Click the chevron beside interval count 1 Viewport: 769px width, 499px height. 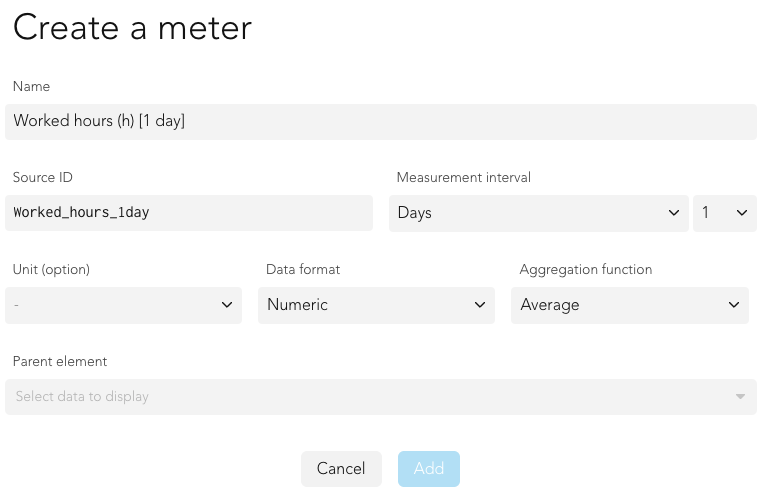click(742, 213)
